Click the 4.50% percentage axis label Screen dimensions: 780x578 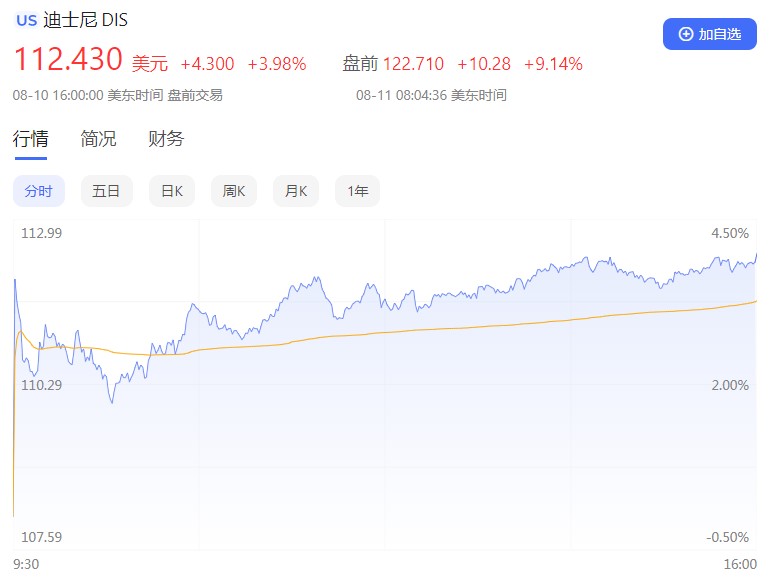(x=727, y=233)
